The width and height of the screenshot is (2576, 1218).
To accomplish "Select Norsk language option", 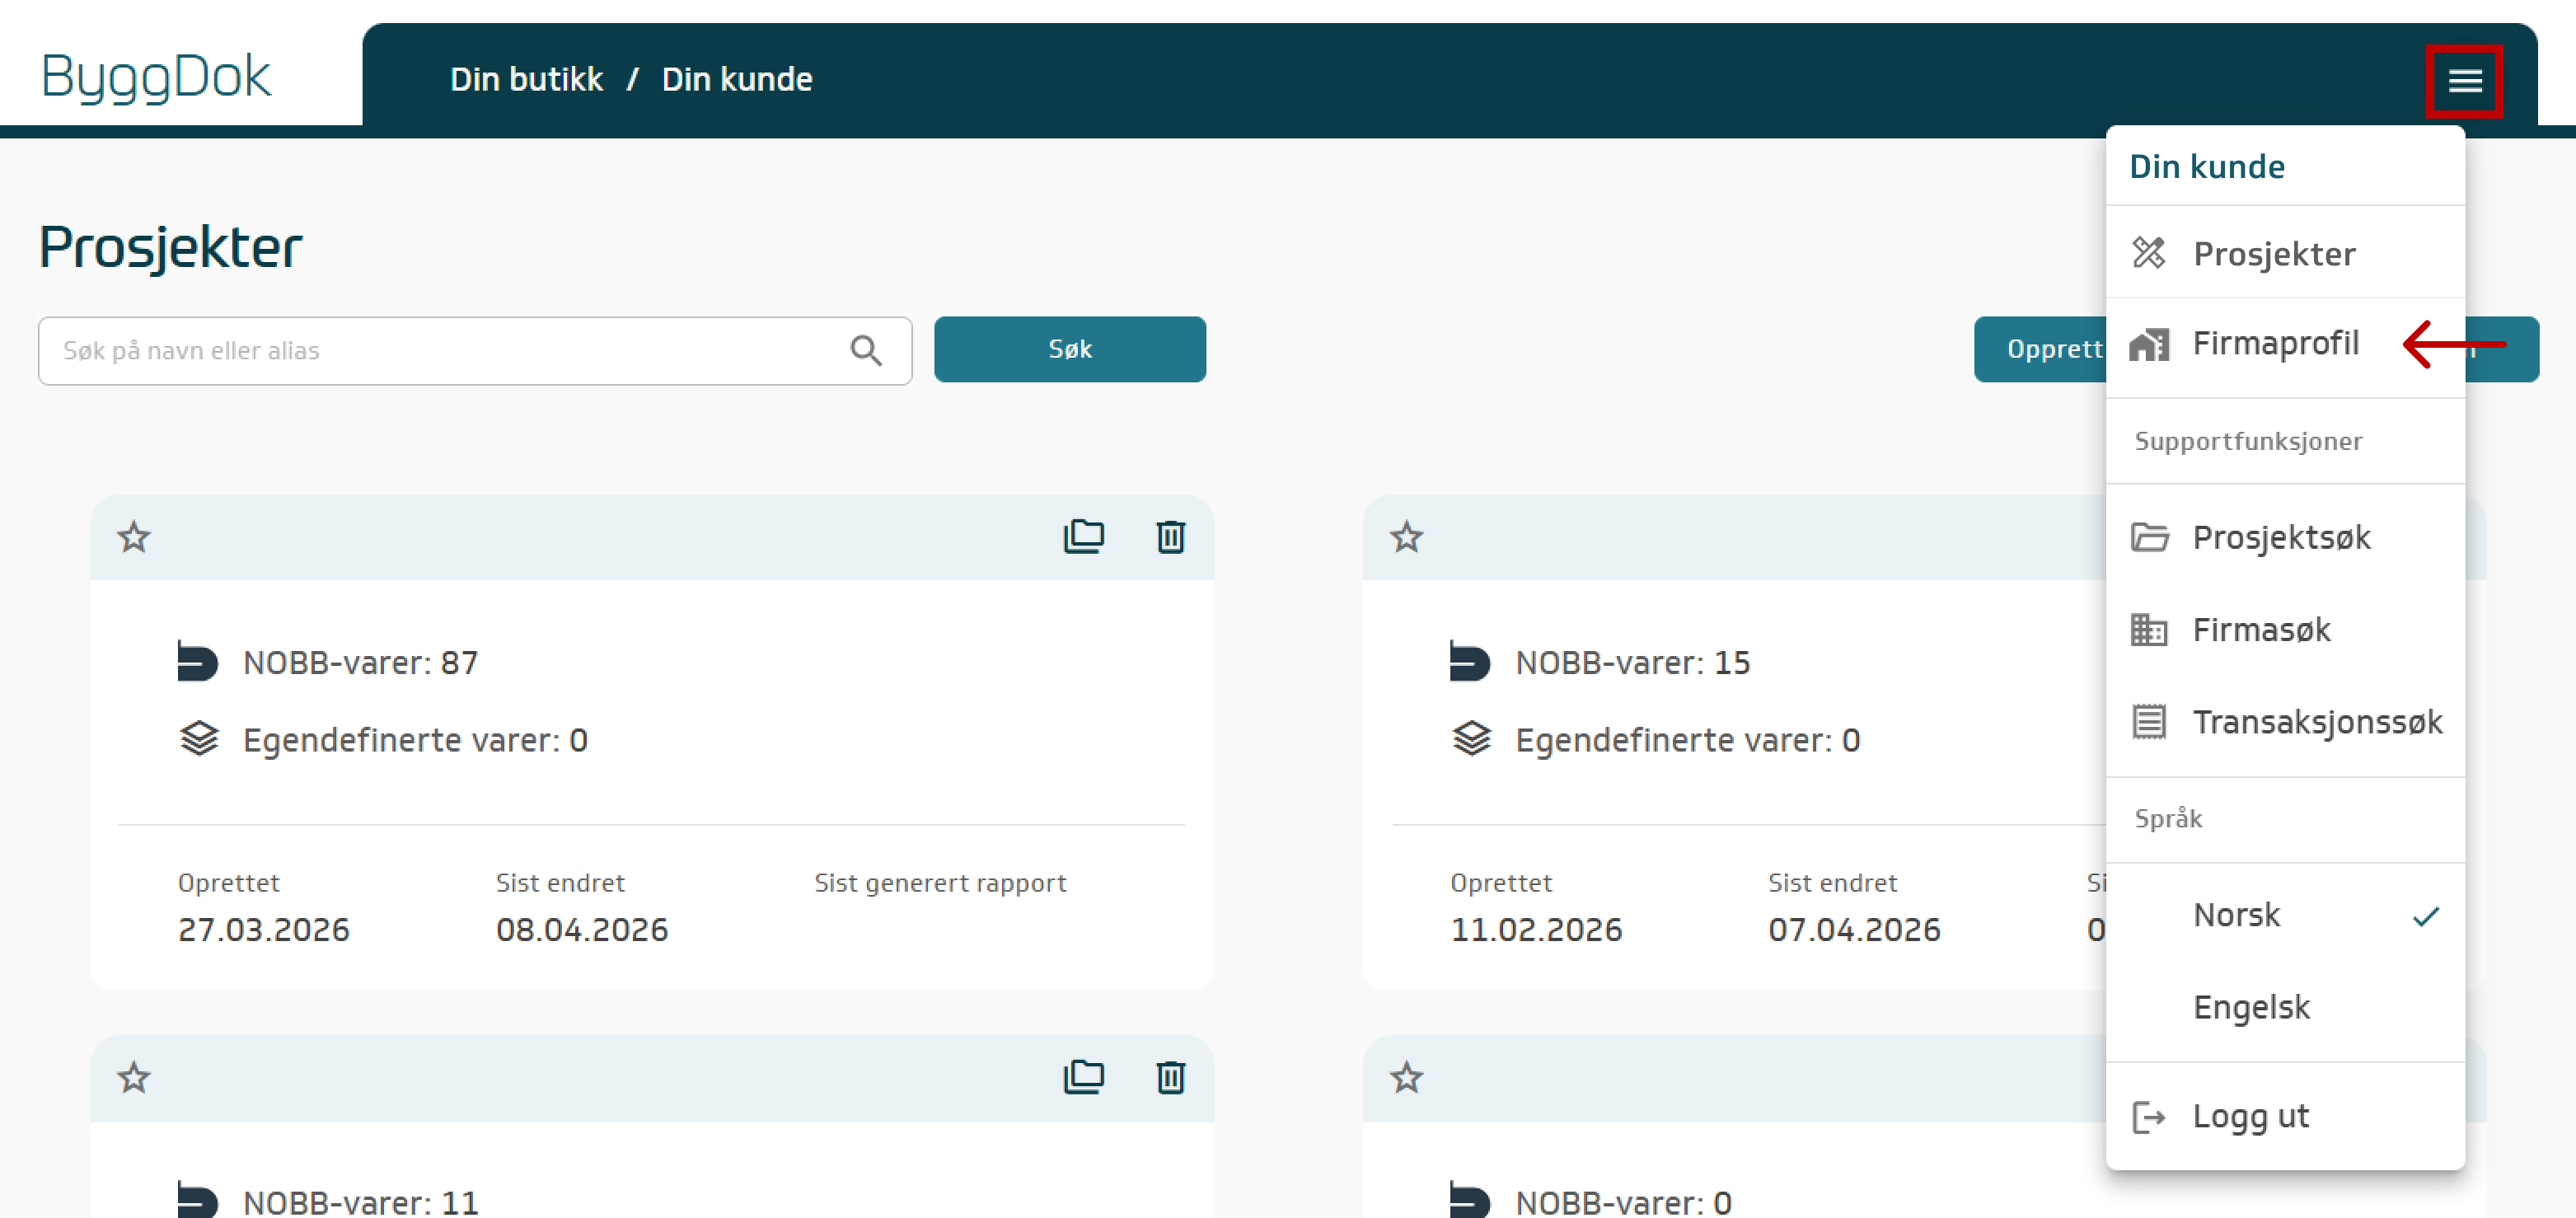I will click(2236, 915).
